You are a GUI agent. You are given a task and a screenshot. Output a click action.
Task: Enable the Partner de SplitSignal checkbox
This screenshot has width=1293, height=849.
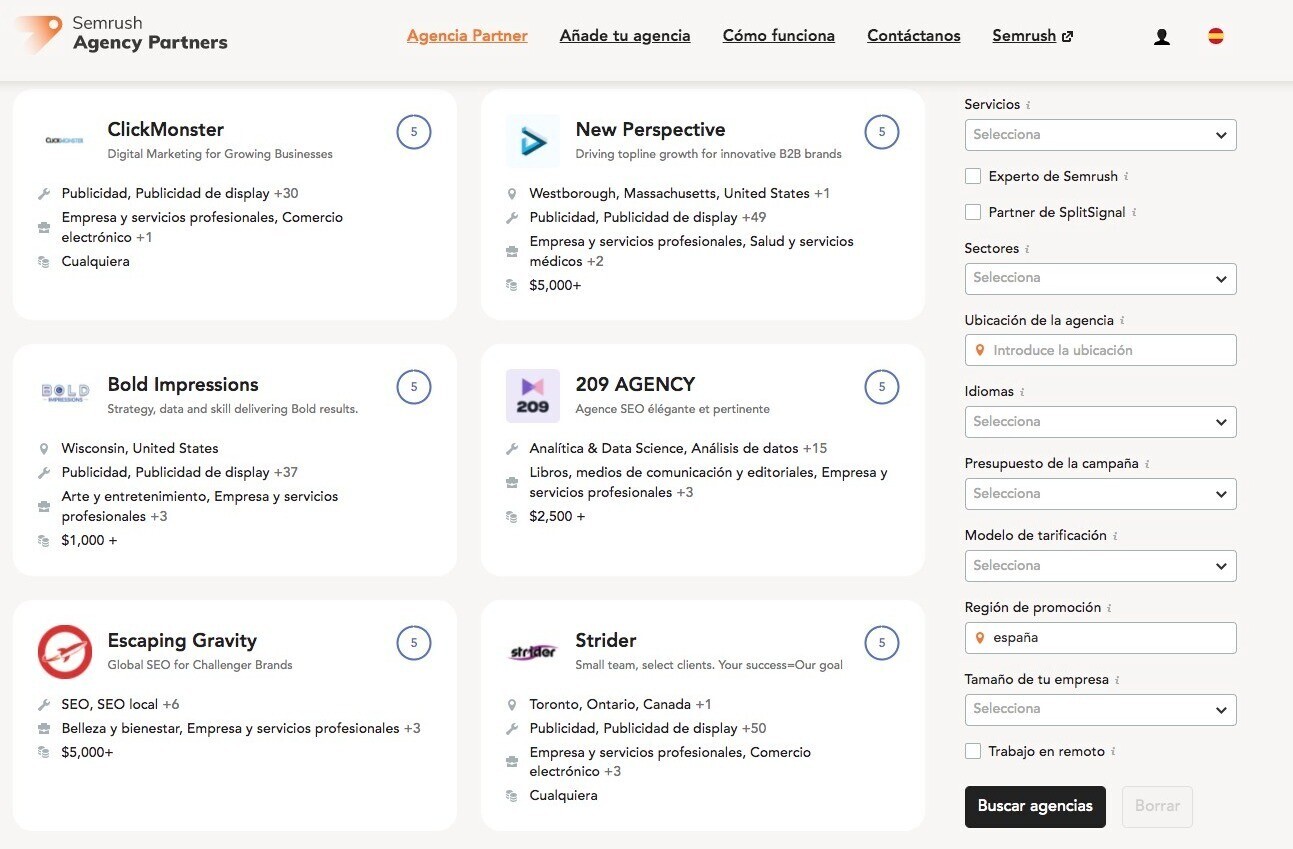972,212
